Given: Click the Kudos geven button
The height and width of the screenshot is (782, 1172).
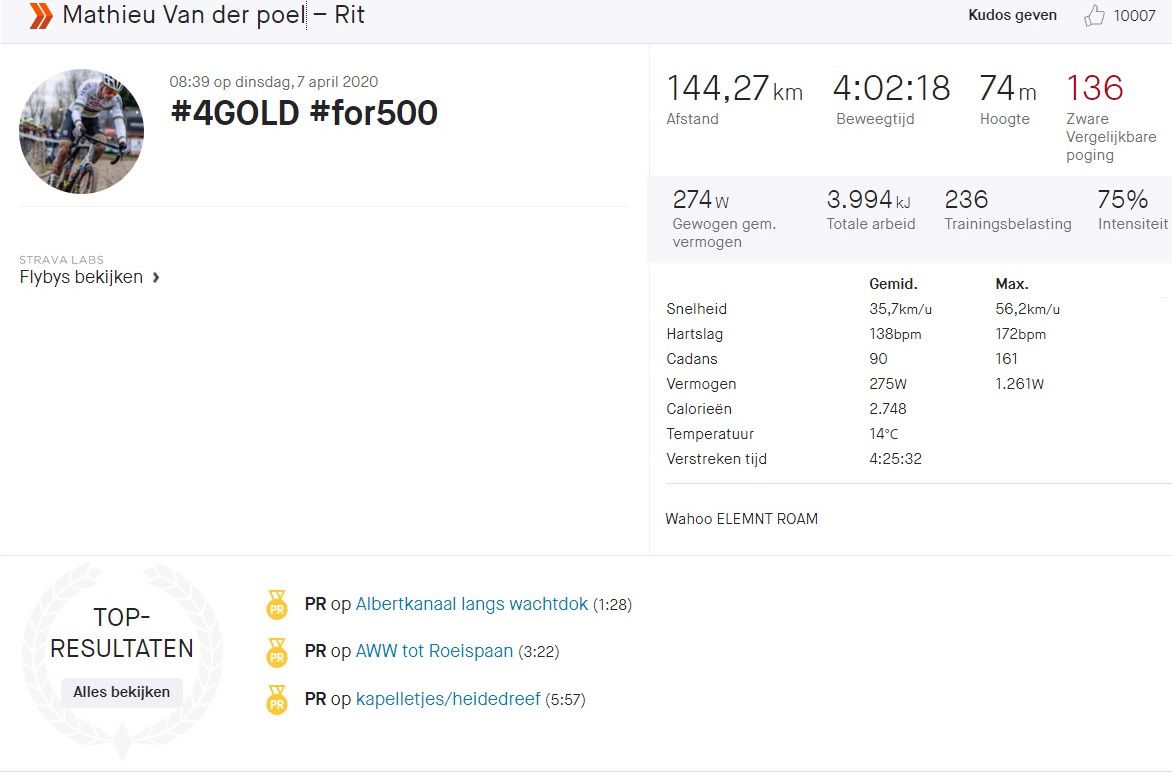Looking at the screenshot, I should pos(1012,15).
